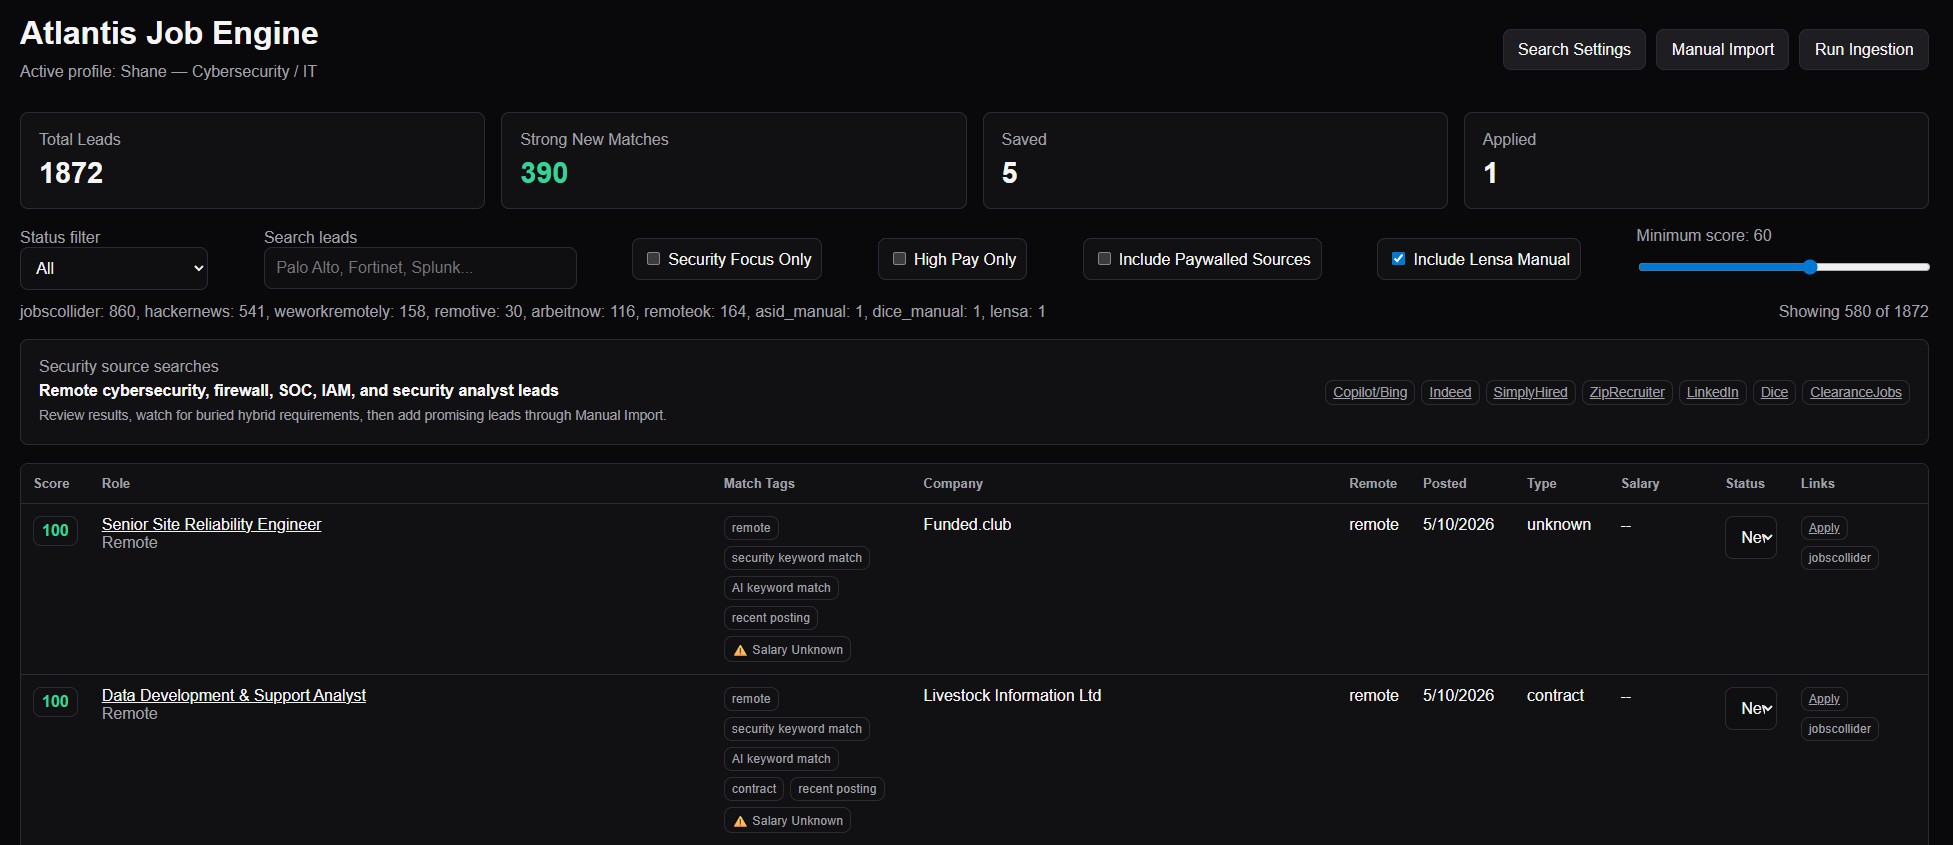
Task: Focus the Search leads input field
Action: 420,268
